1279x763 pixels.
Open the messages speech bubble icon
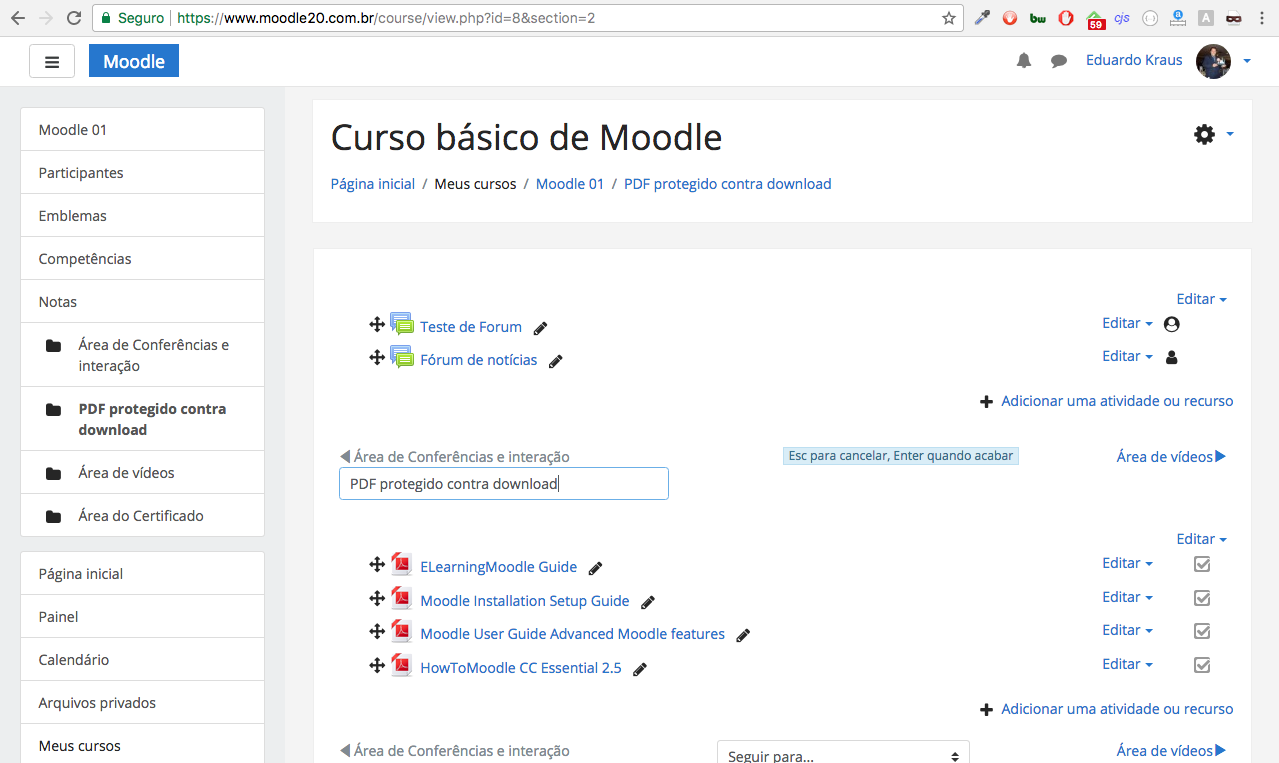(x=1059, y=61)
